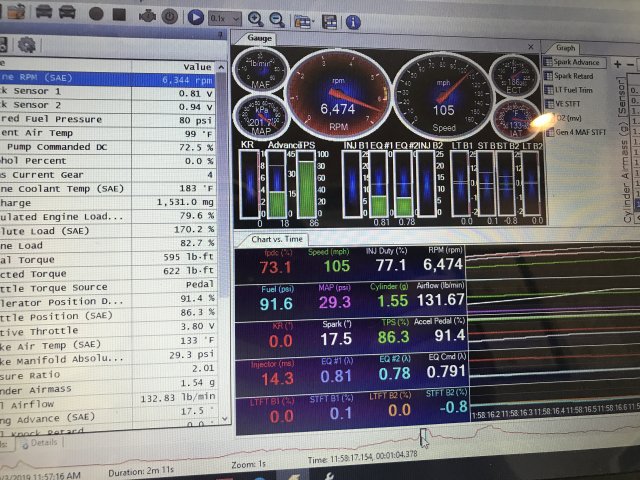Click the MAP kPa gauge
This screenshot has height=480, width=640.
tap(261, 116)
